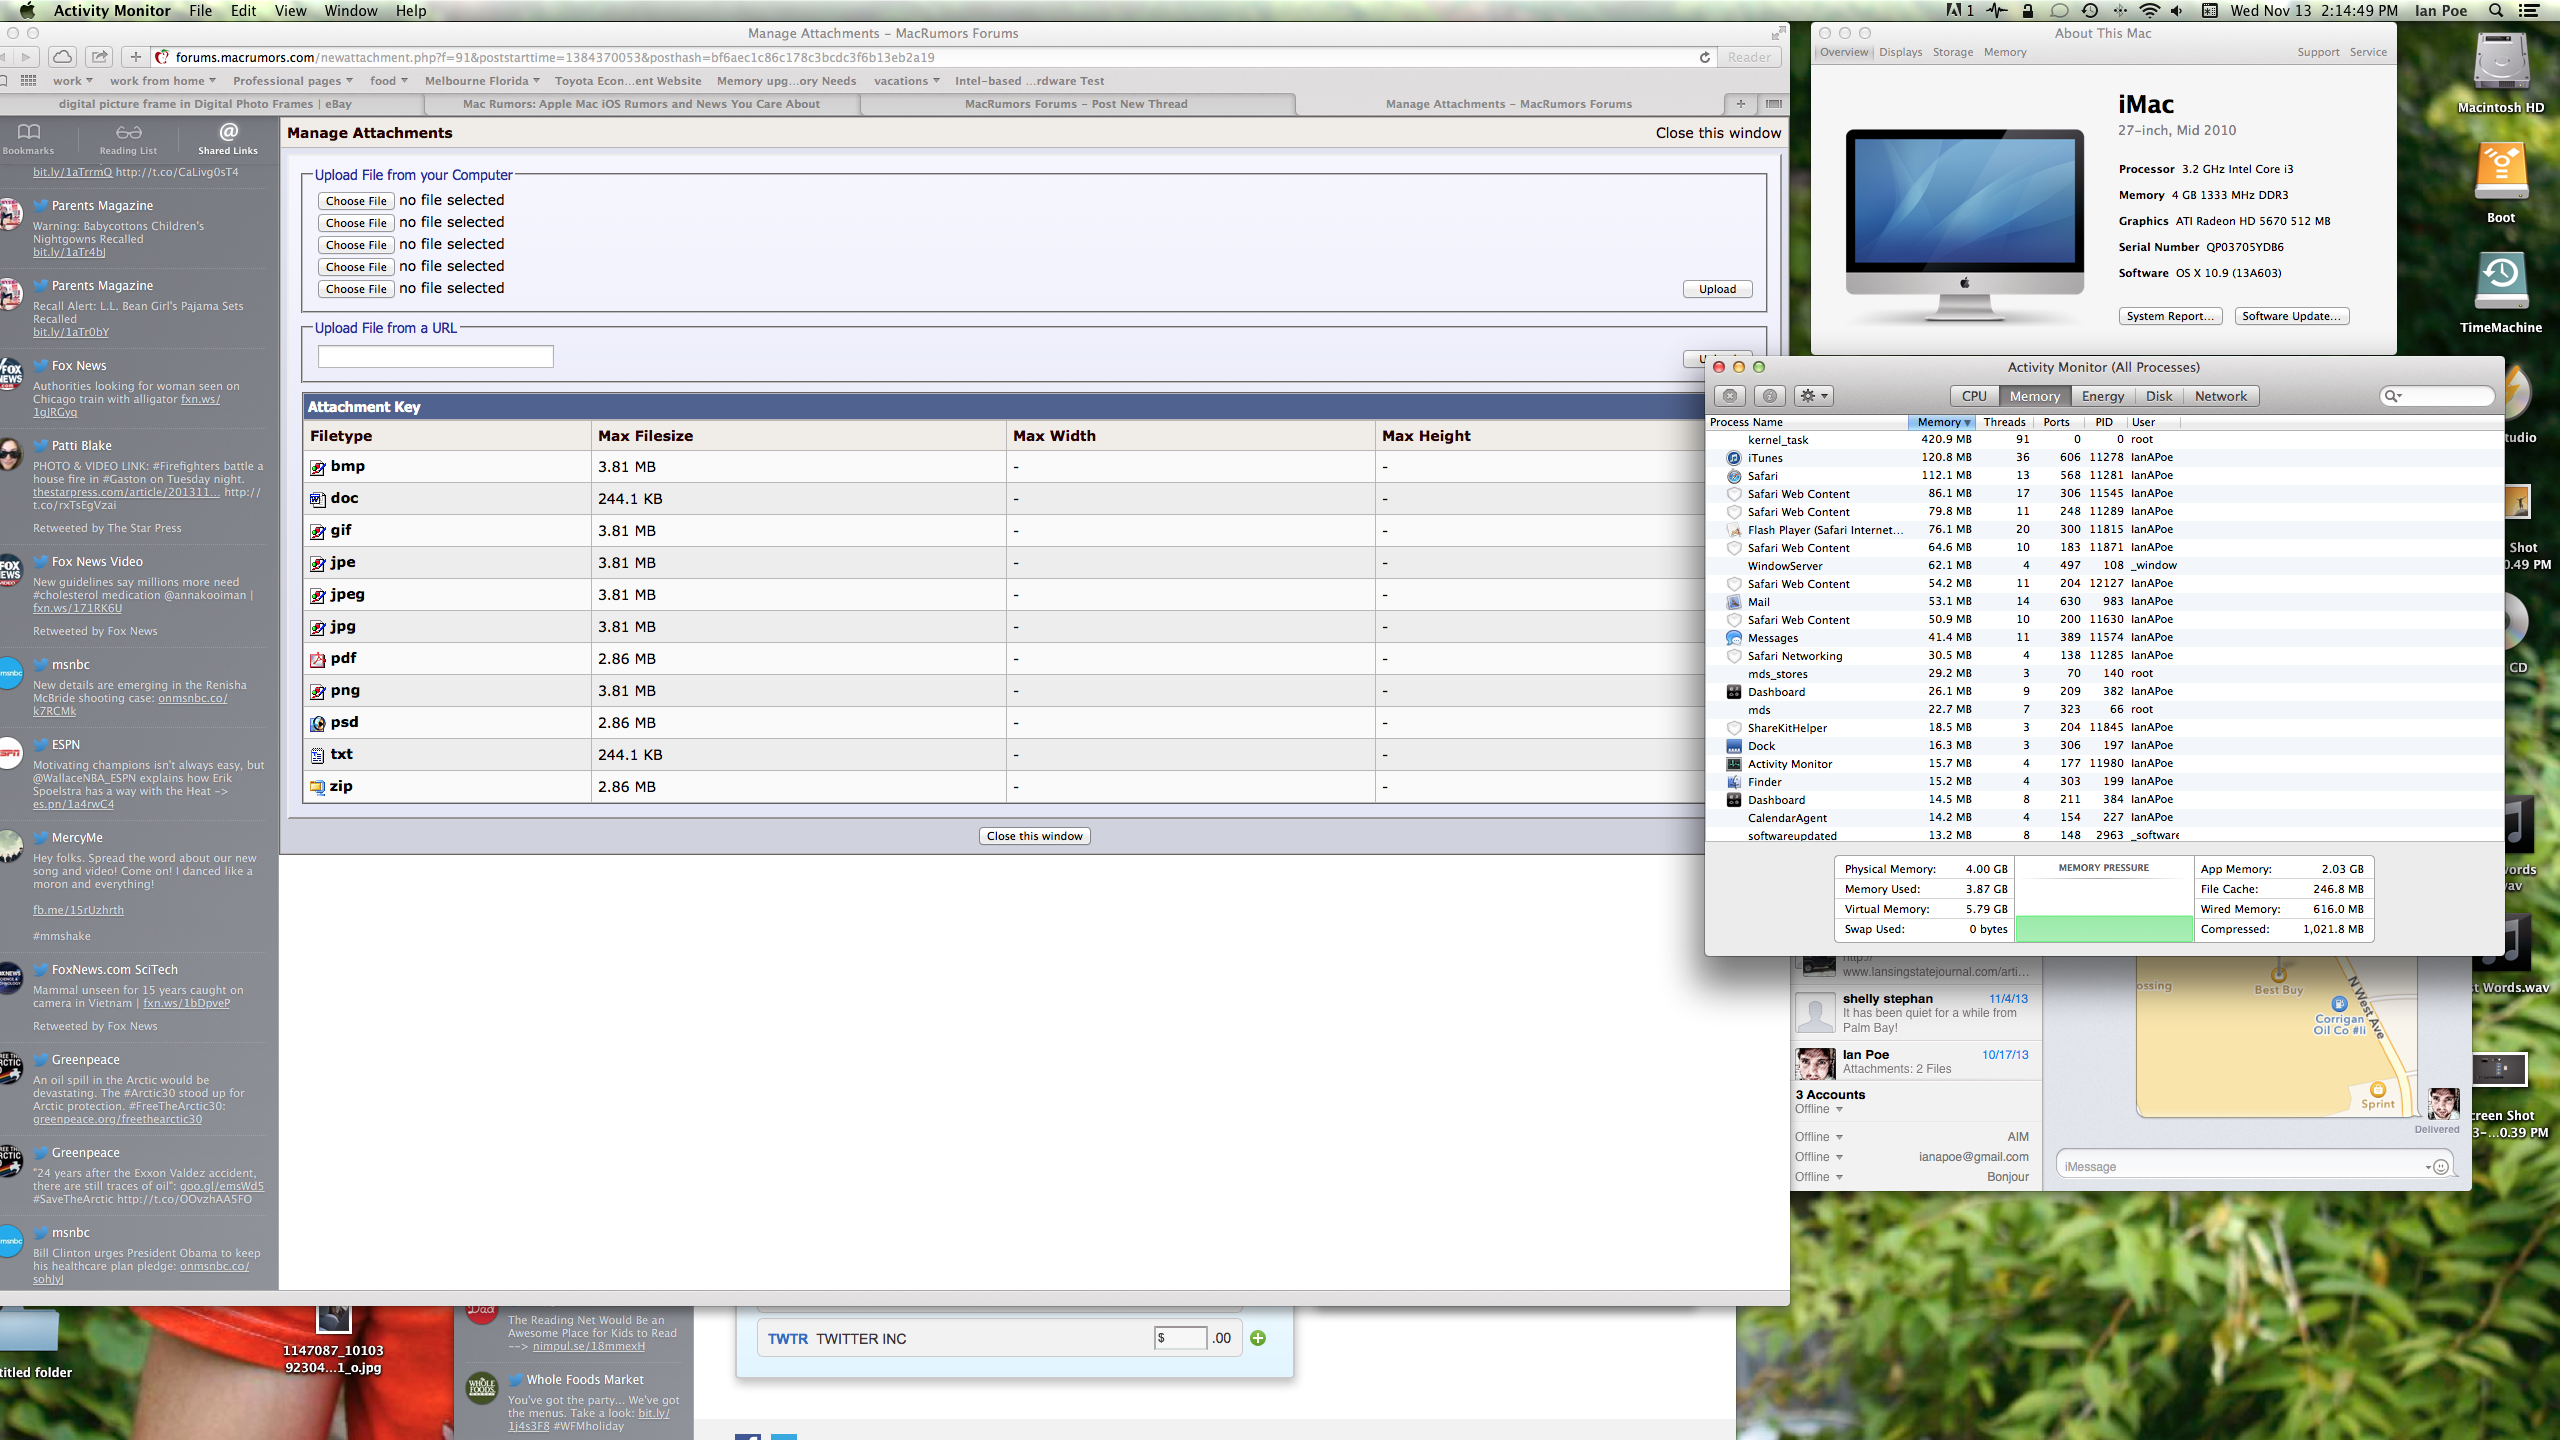
Task: Open the Safari Top Sites grid icon
Action: pyautogui.click(x=28, y=81)
